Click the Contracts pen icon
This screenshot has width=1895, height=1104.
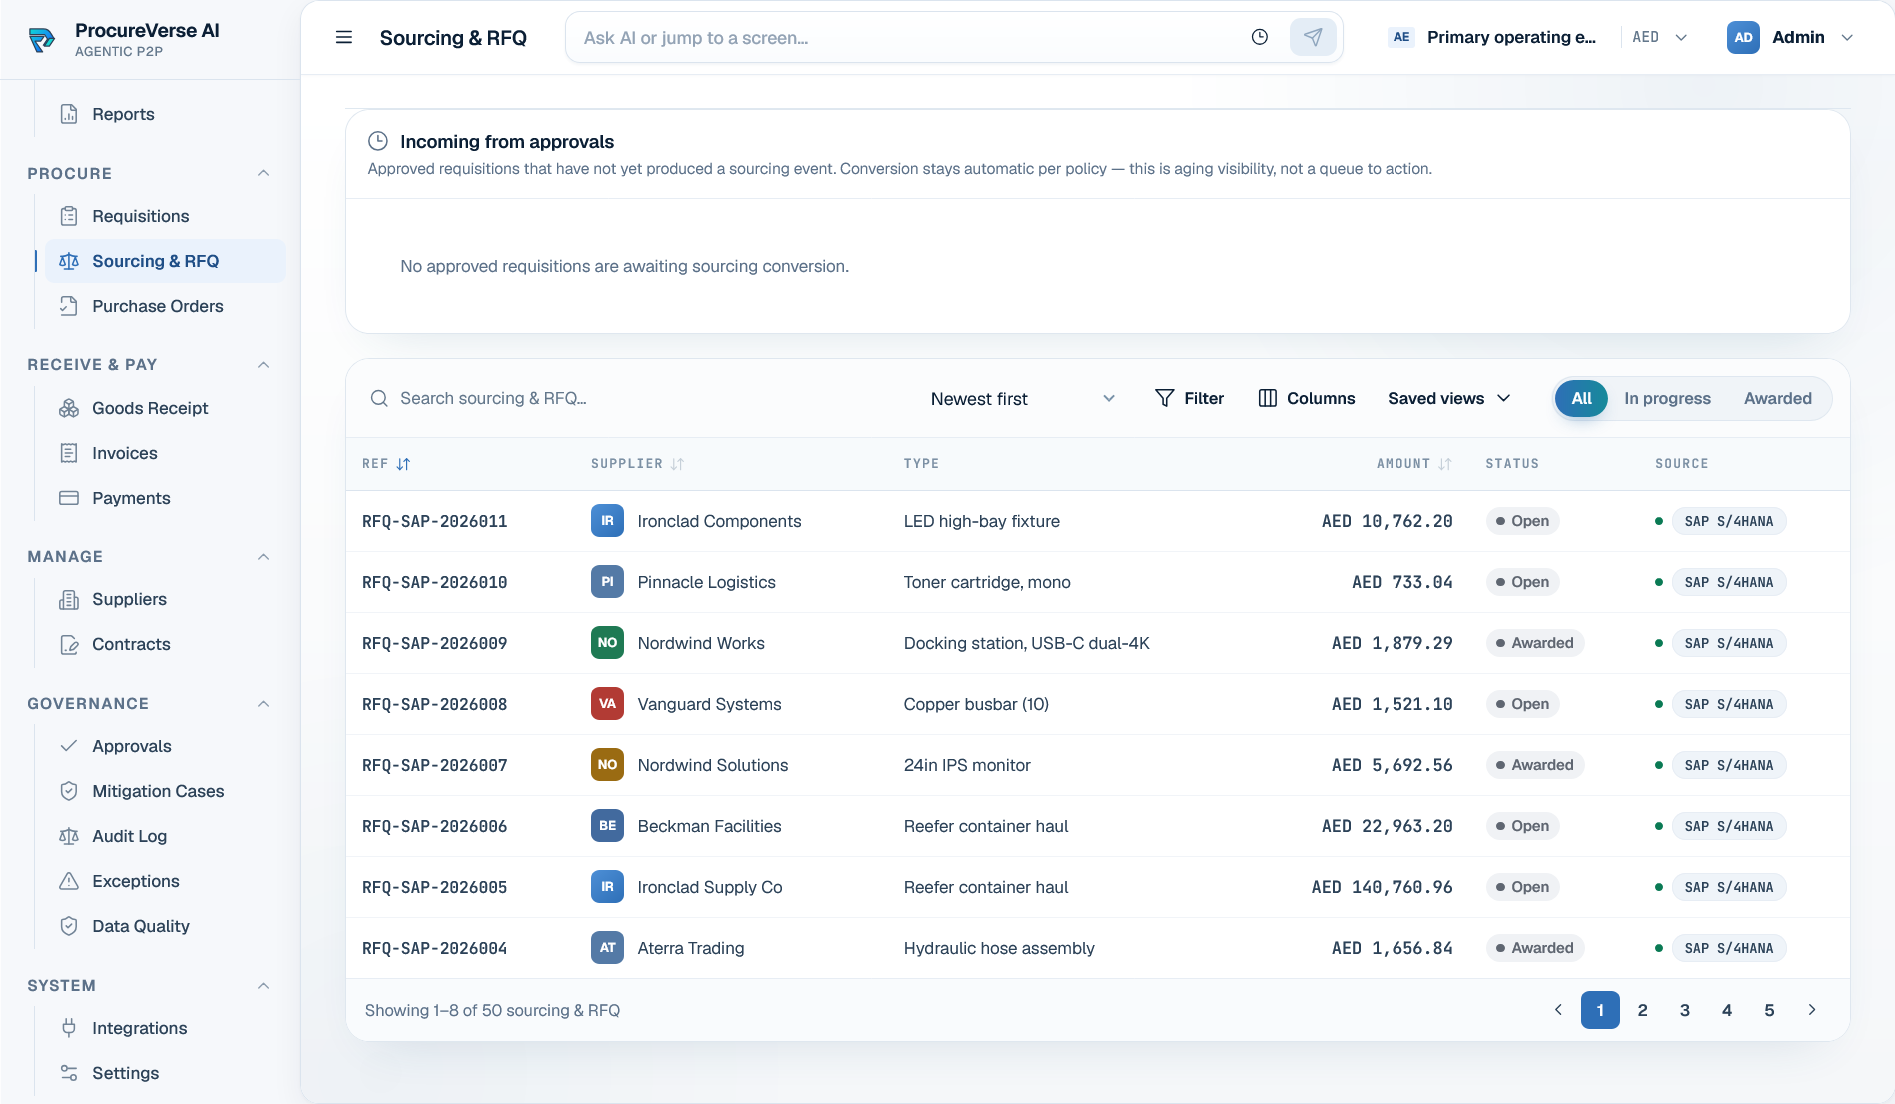[x=69, y=644]
